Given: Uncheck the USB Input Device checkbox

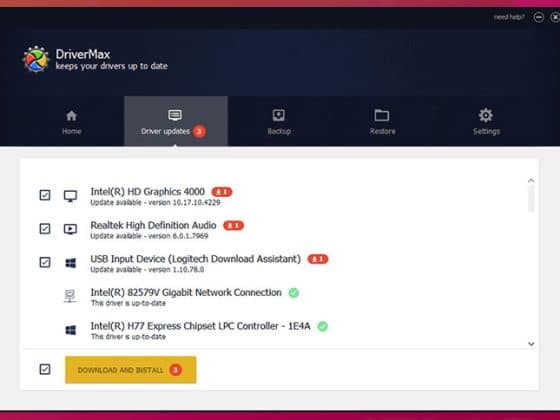Looking at the screenshot, I should tap(45, 262).
